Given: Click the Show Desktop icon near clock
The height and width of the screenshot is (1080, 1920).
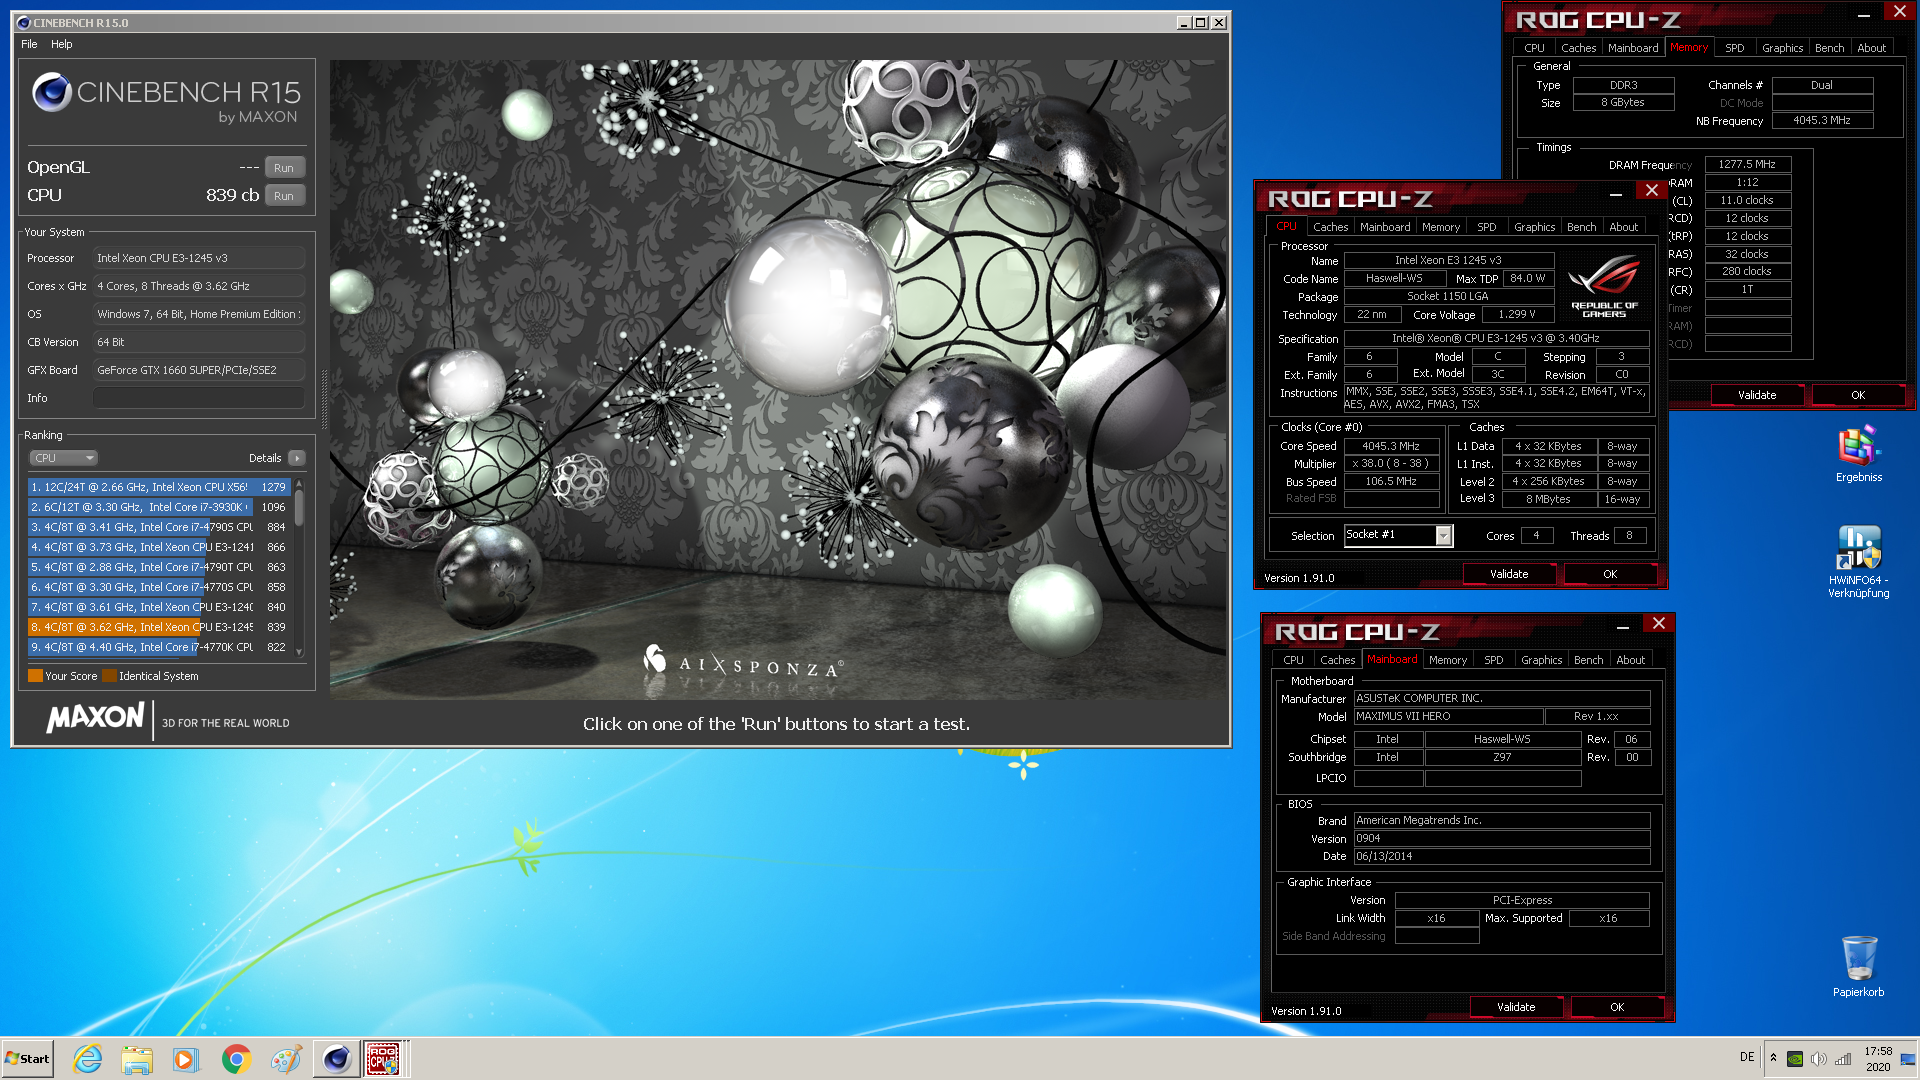Looking at the screenshot, I should pyautogui.click(x=1907, y=1058).
